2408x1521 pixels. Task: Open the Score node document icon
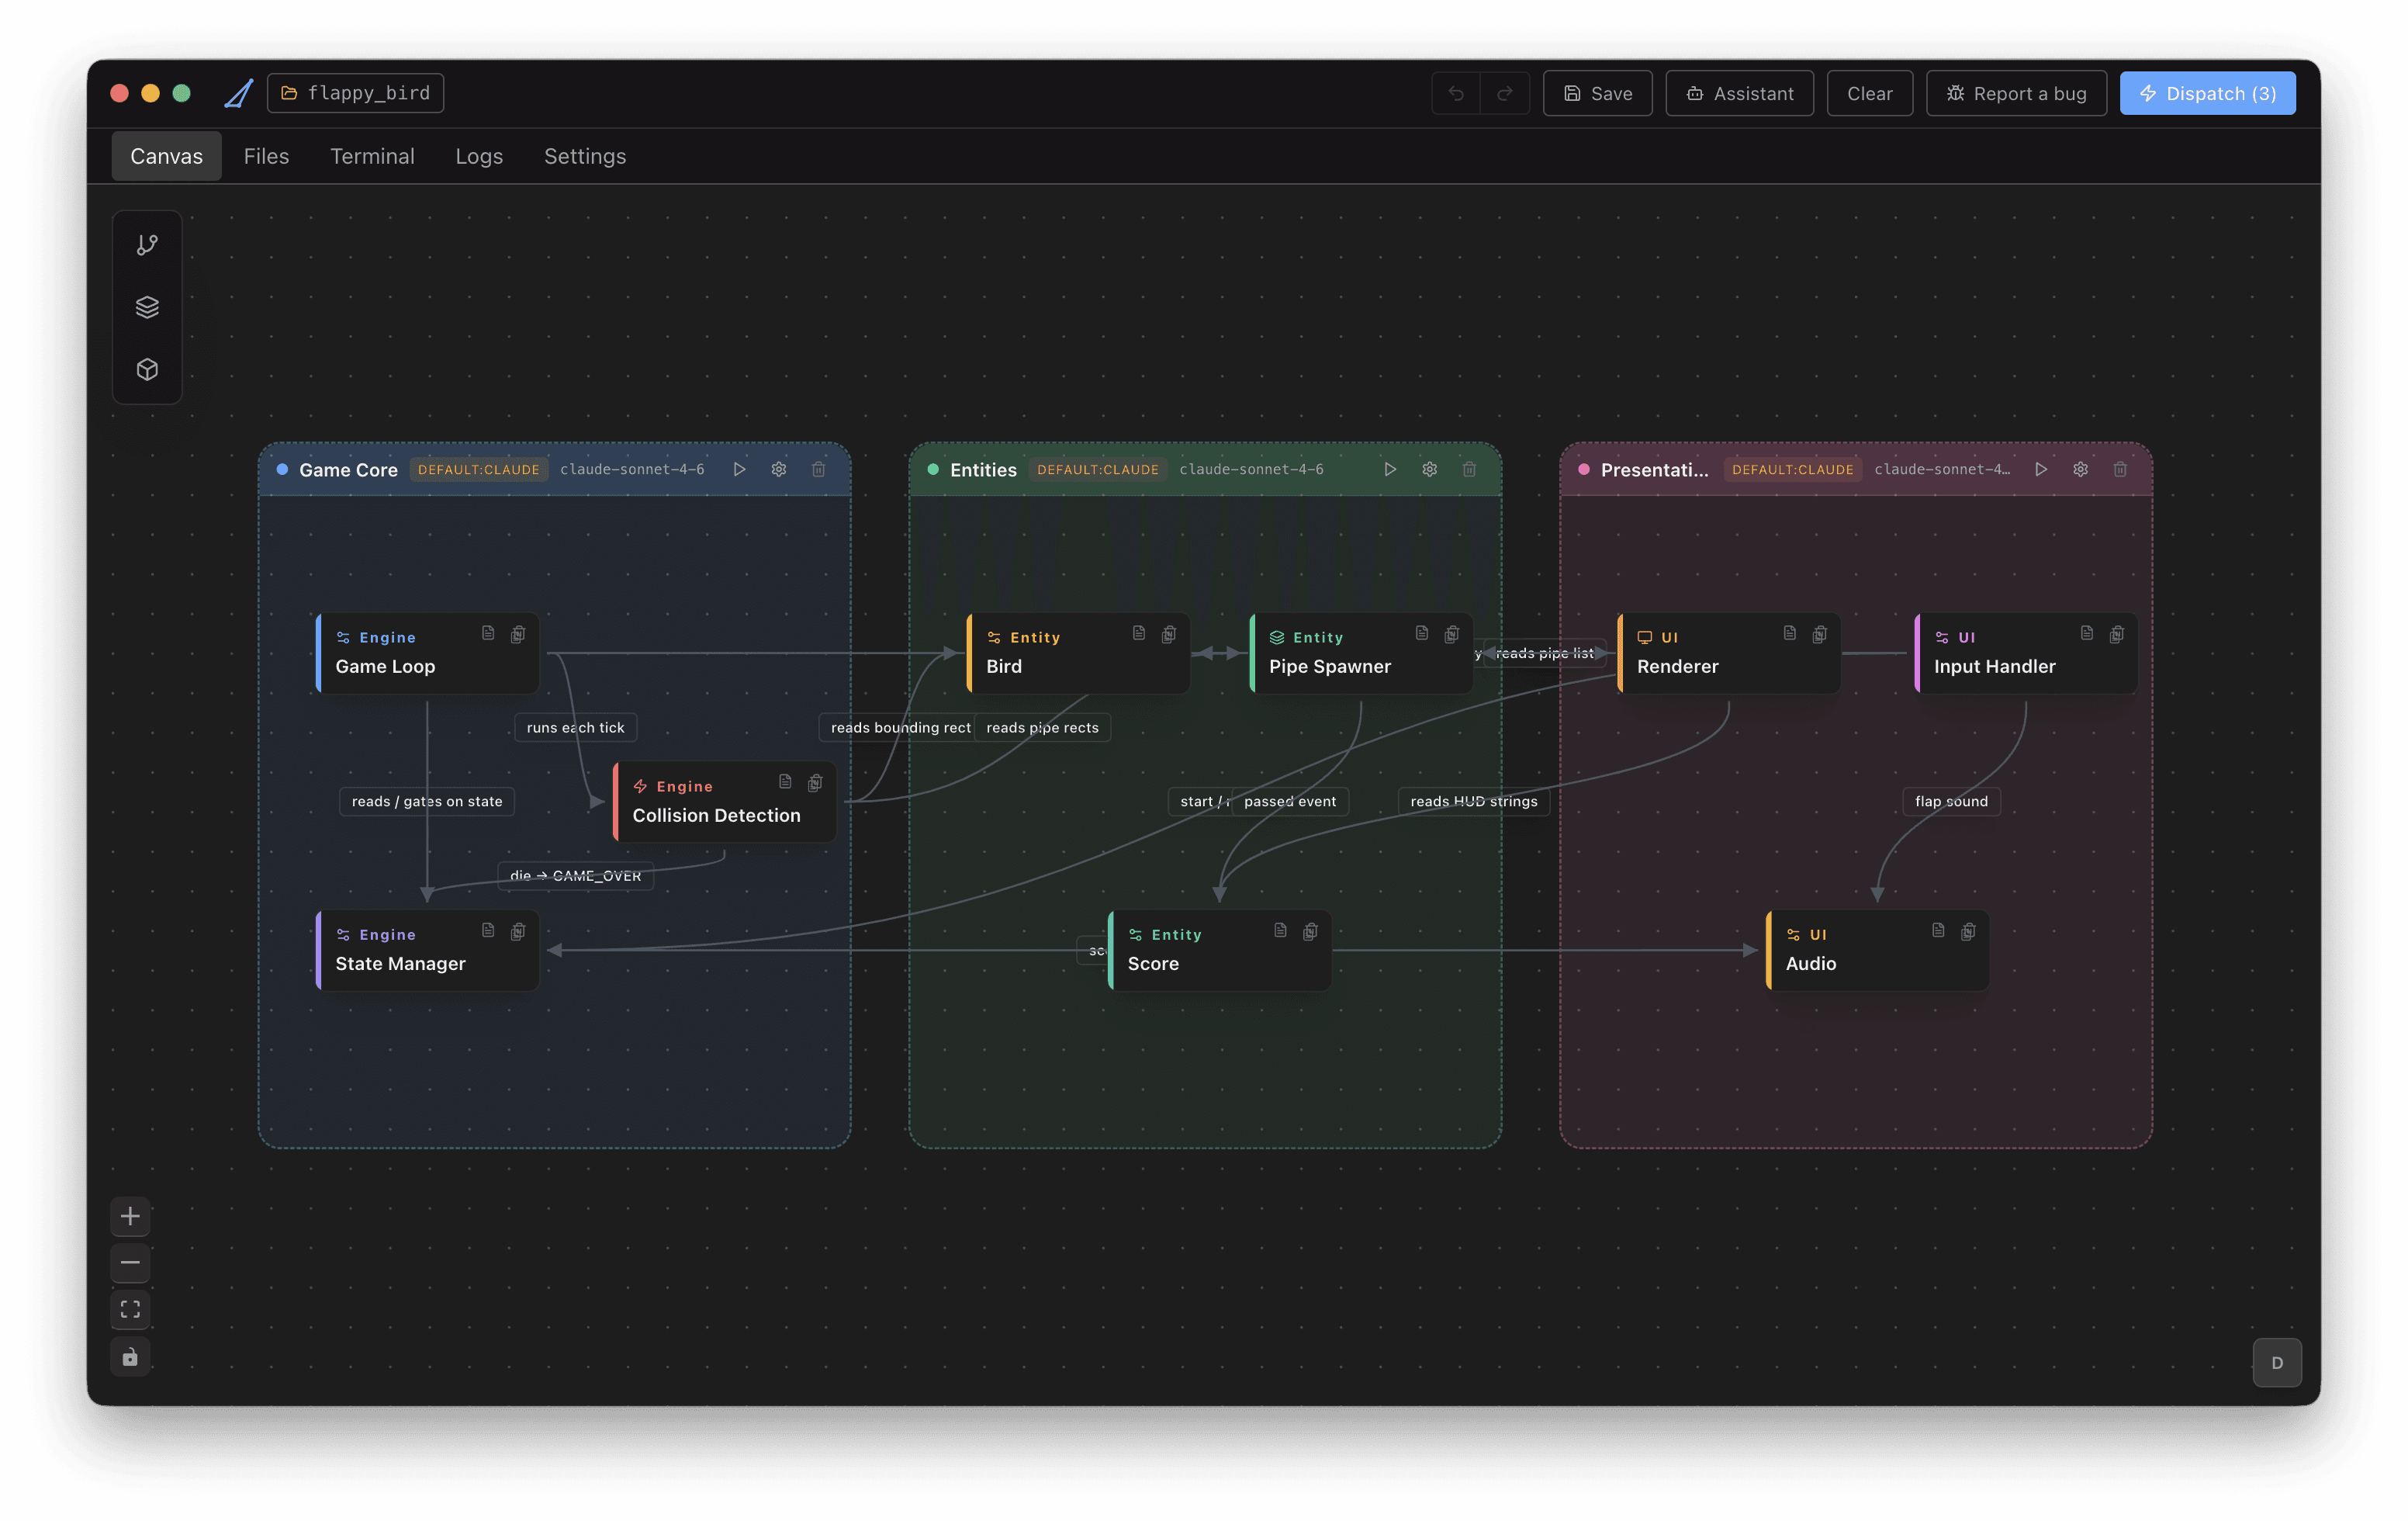[x=1280, y=930]
